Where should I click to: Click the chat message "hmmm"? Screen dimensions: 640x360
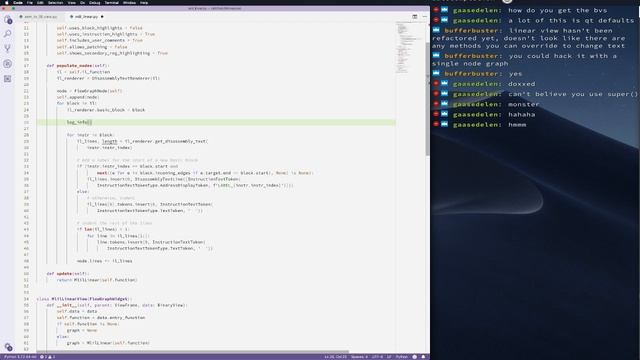click(x=517, y=124)
